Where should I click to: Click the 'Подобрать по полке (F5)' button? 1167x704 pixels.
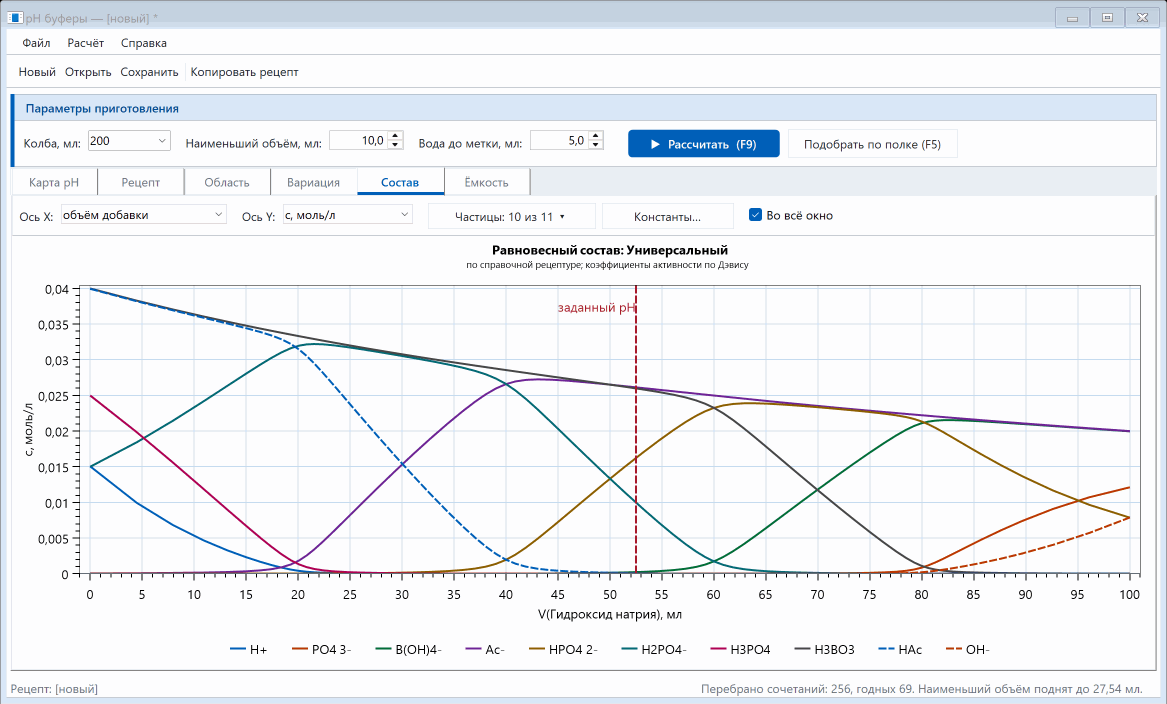(x=872, y=144)
